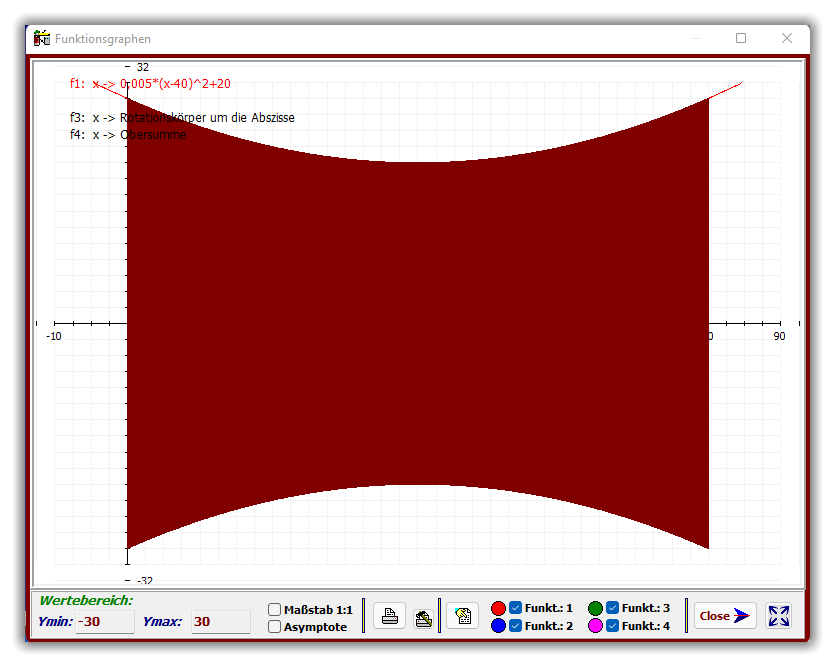
Task: Toggle visibility of Funkt.: 2
Action: (x=516, y=626)
